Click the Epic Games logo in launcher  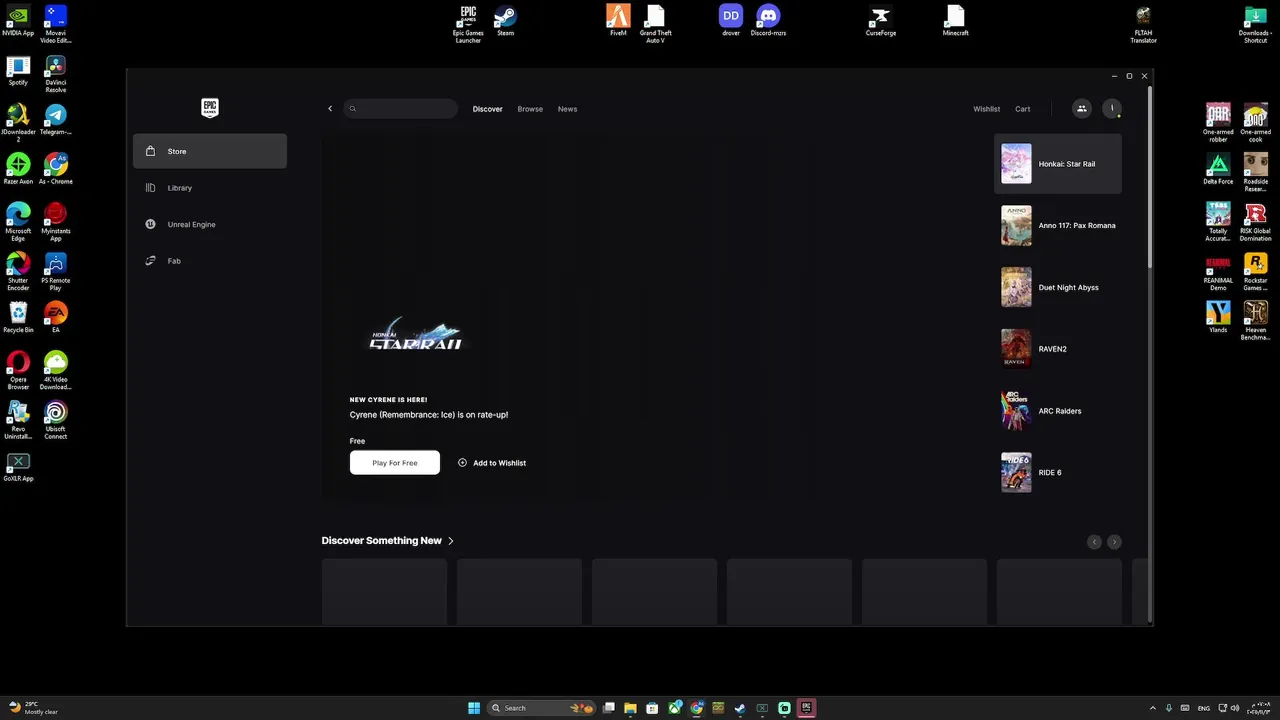click(x=210, y=108)
